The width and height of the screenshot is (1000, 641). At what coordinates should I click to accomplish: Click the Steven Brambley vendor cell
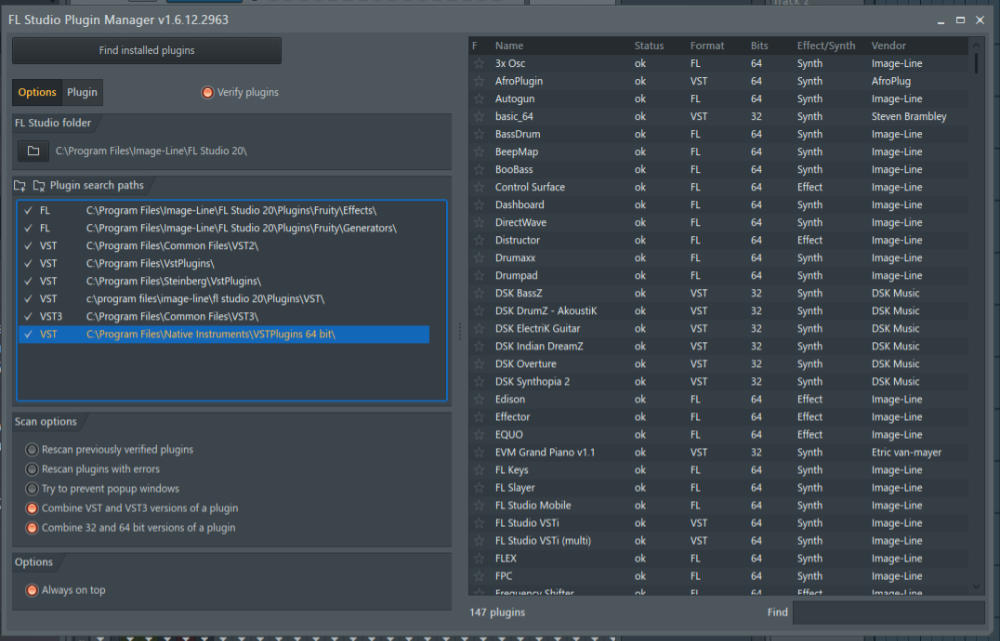(x=909, y=117)
